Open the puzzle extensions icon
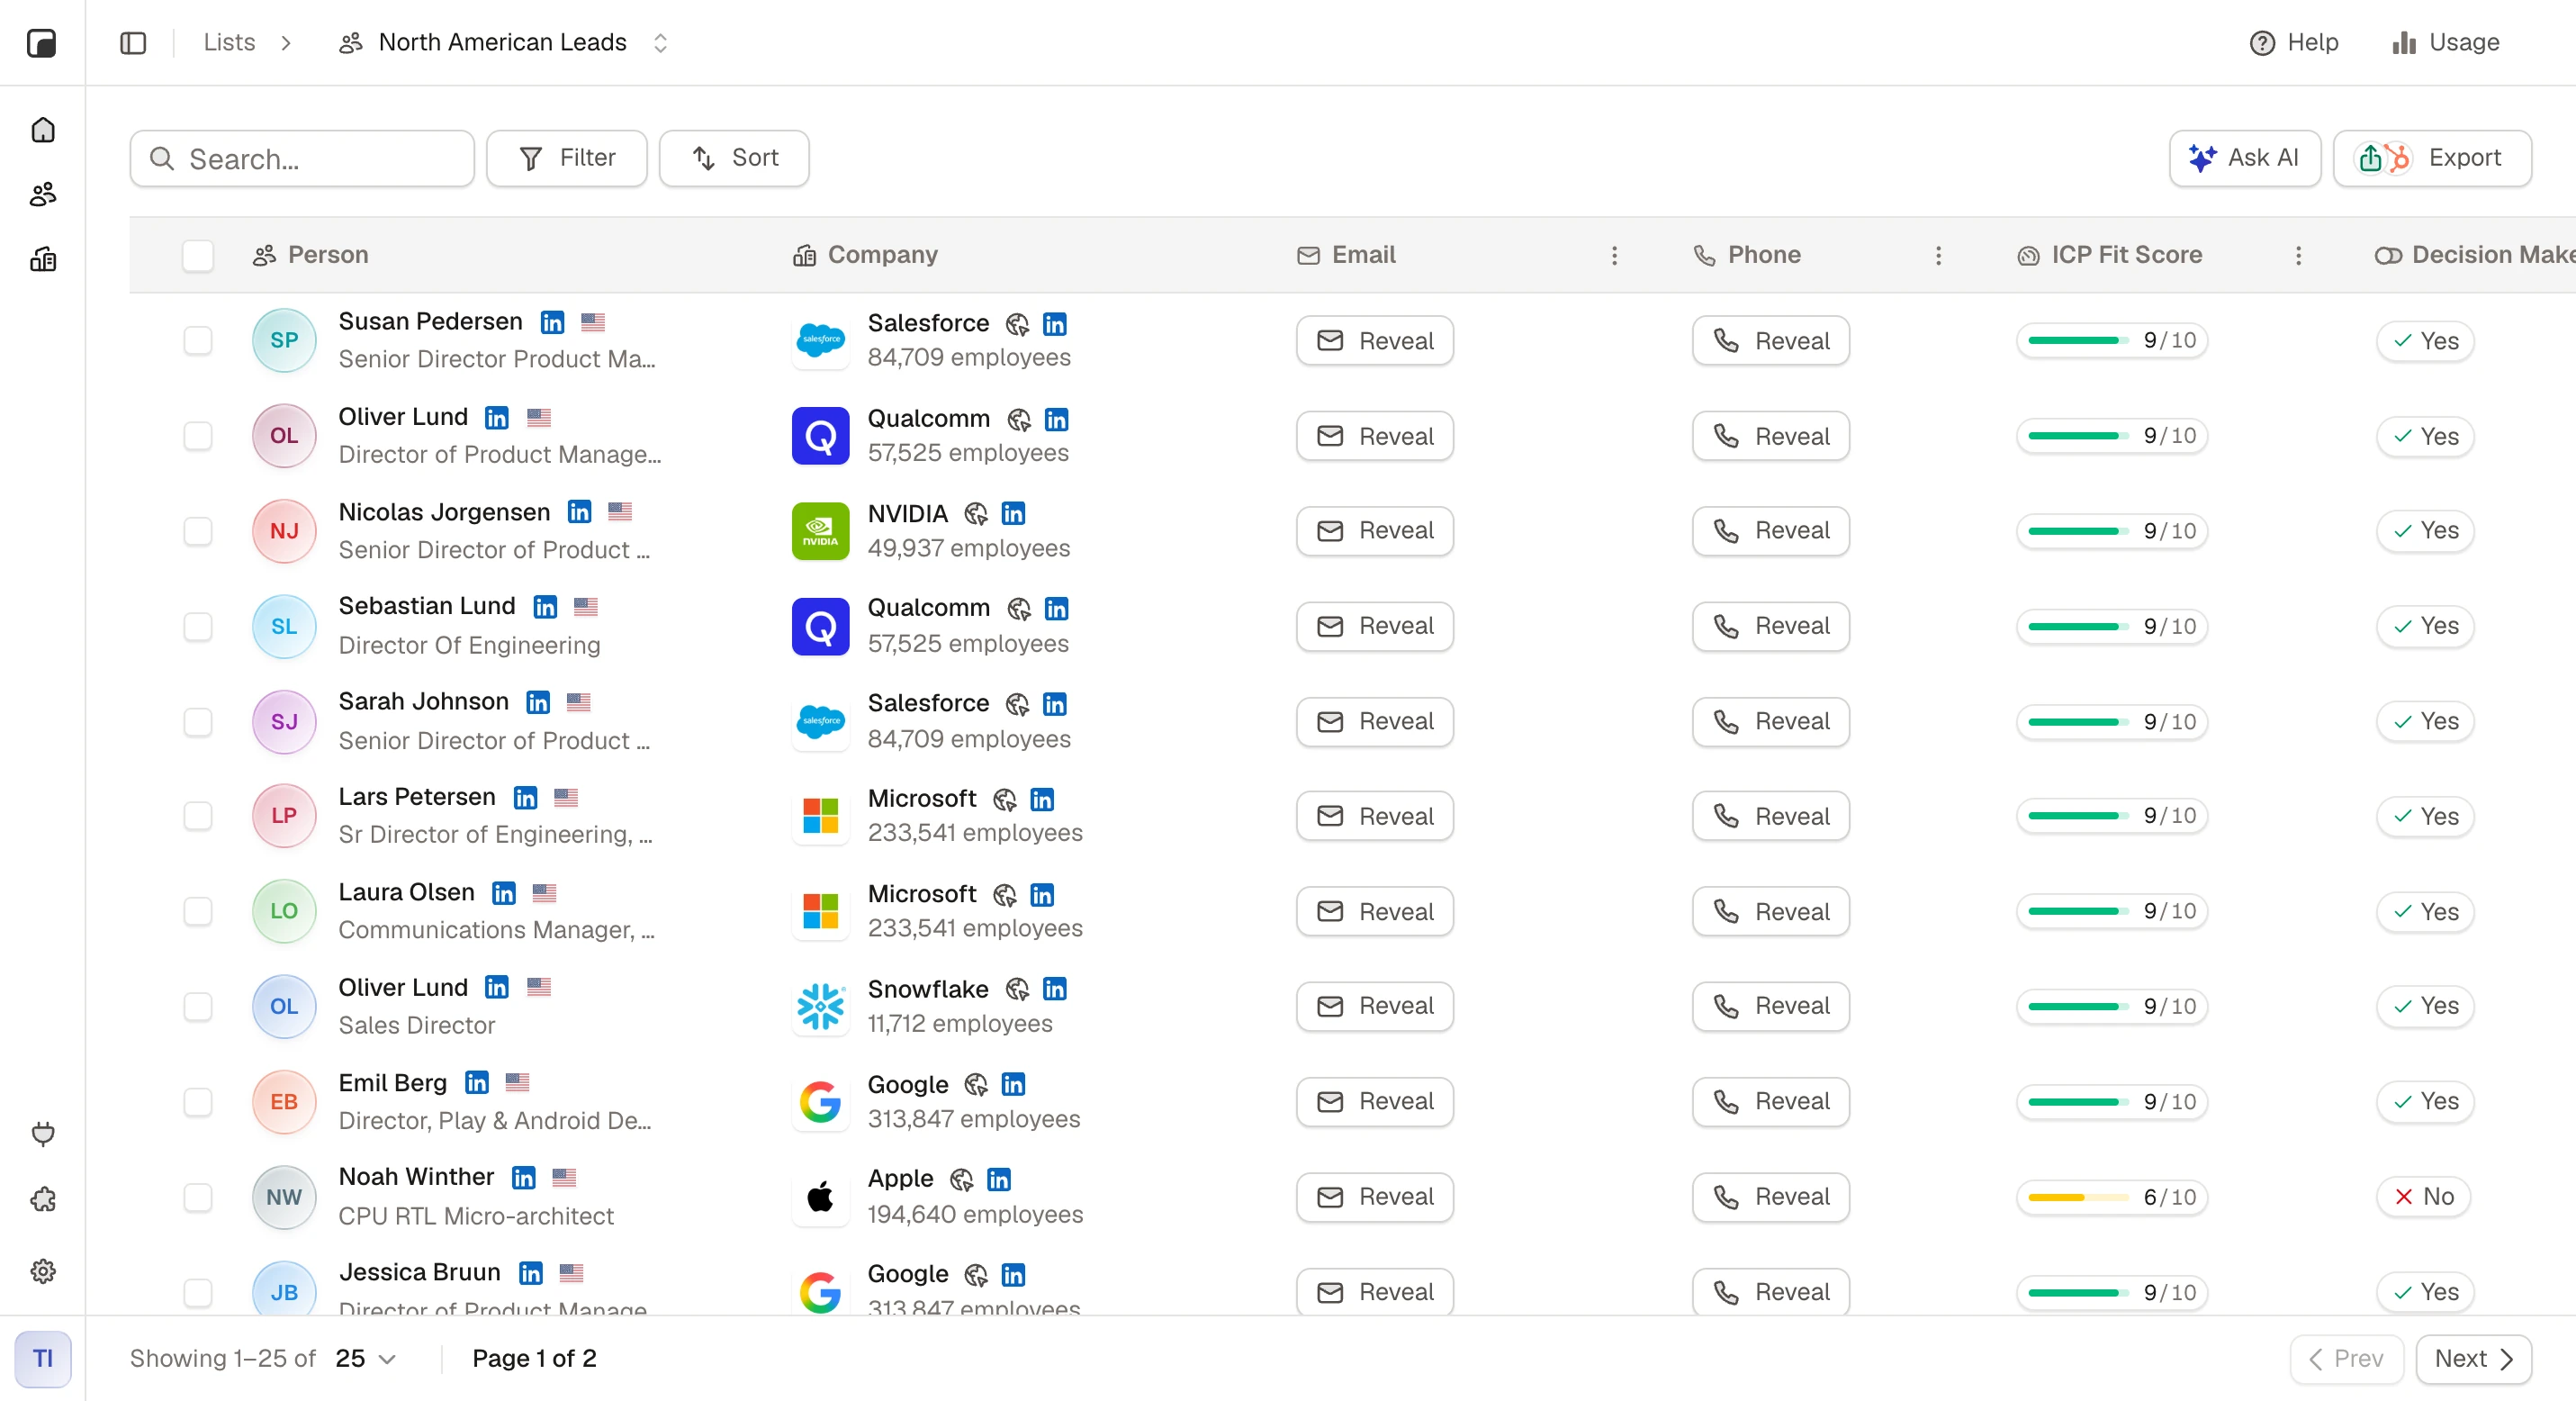Viewport: 2576px width, 1401px height. pos(43,1199)
